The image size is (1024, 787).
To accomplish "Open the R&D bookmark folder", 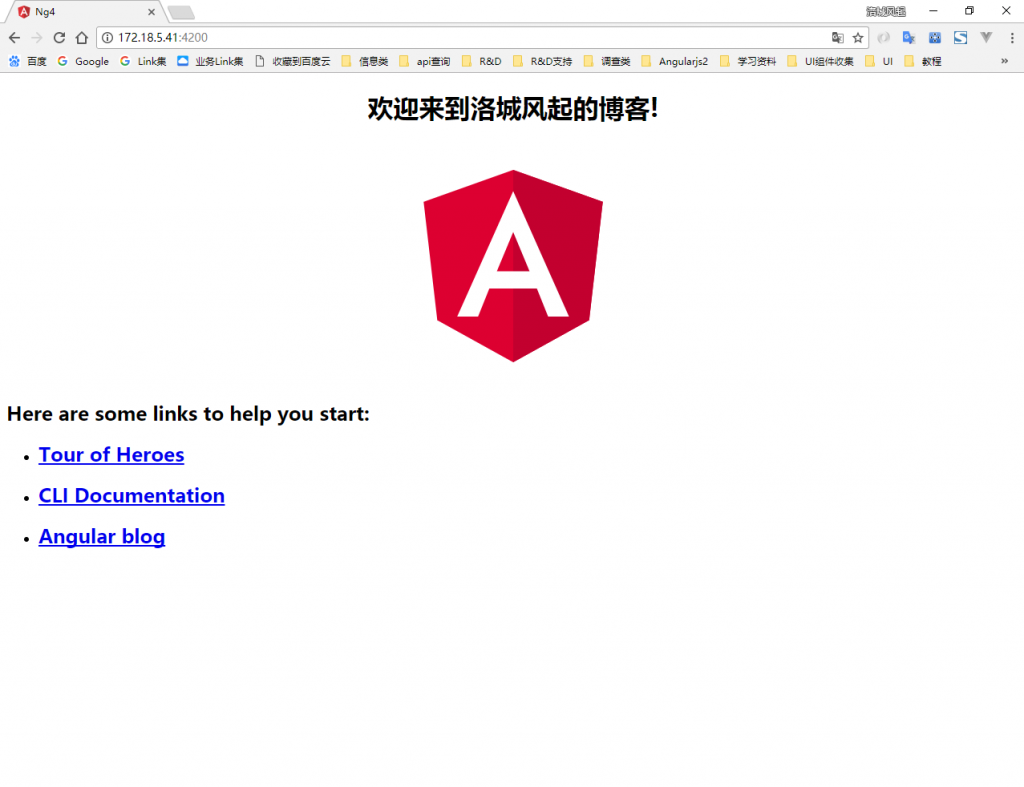I will (x=481, y=61).
